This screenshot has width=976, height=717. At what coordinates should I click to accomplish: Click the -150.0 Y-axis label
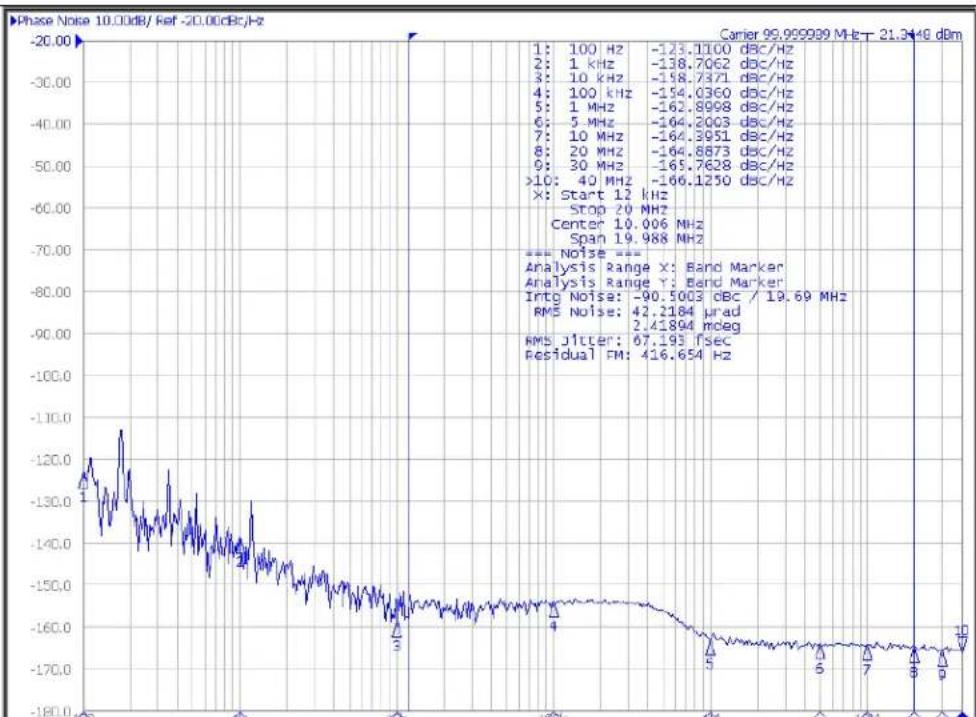coord(50,586)
